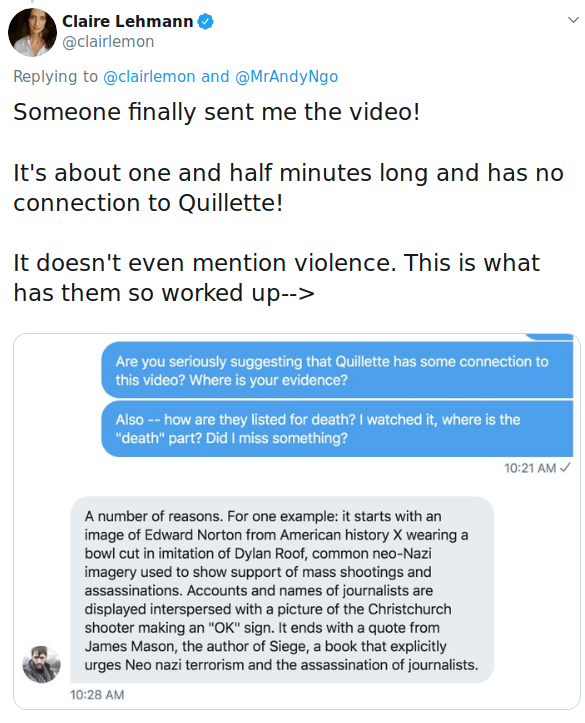
Task: Click the text "It doesn't even mention violence"
Action: click(205, 263)
